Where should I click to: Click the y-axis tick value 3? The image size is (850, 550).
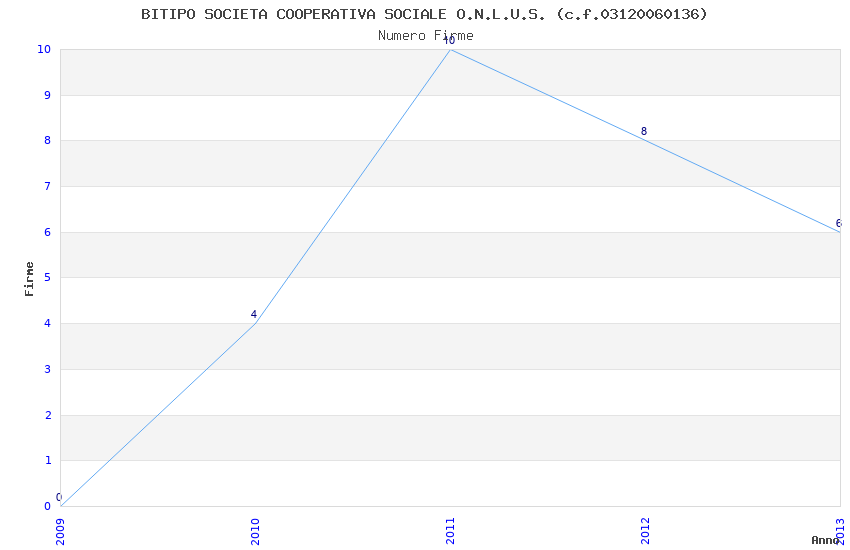(48, 370)
